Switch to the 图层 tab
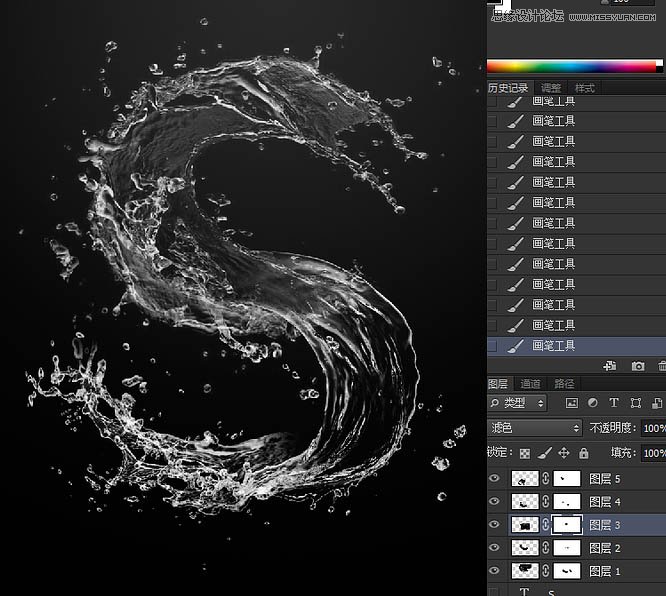Image resolution: width=666 pixels, height=596 pixels. point(498,384)
